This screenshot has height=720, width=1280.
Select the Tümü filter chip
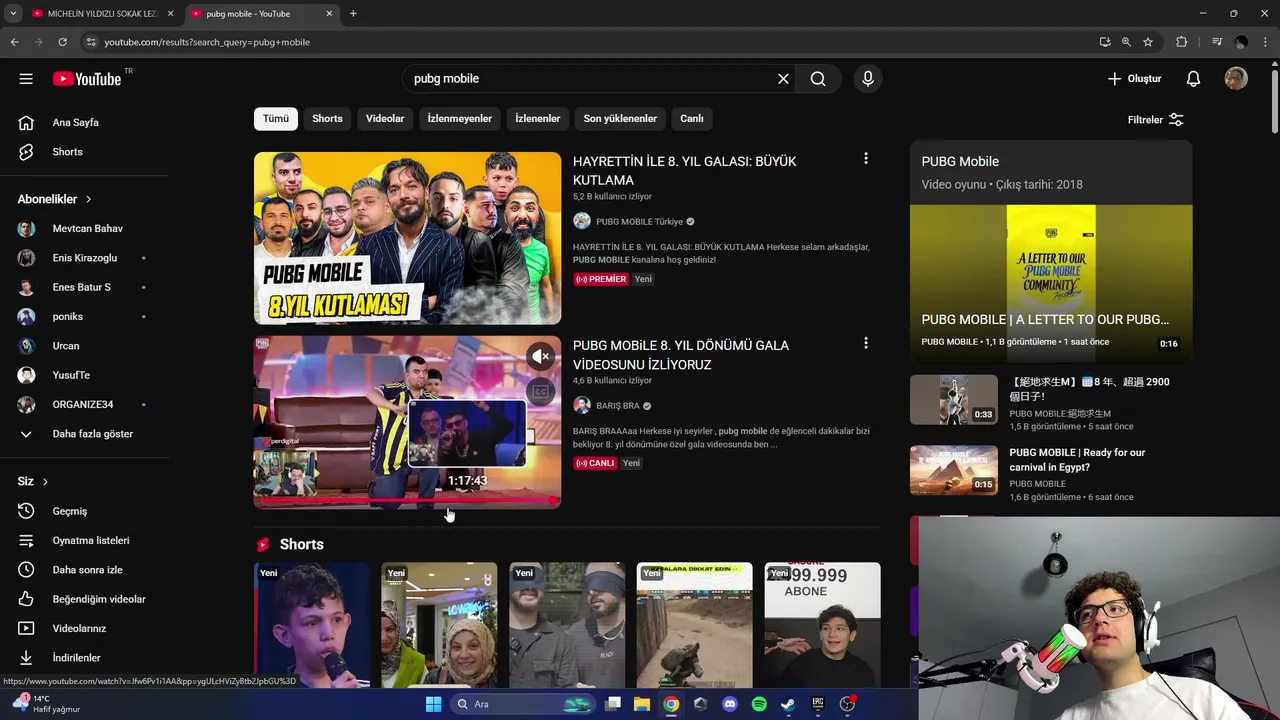(276, 118)
